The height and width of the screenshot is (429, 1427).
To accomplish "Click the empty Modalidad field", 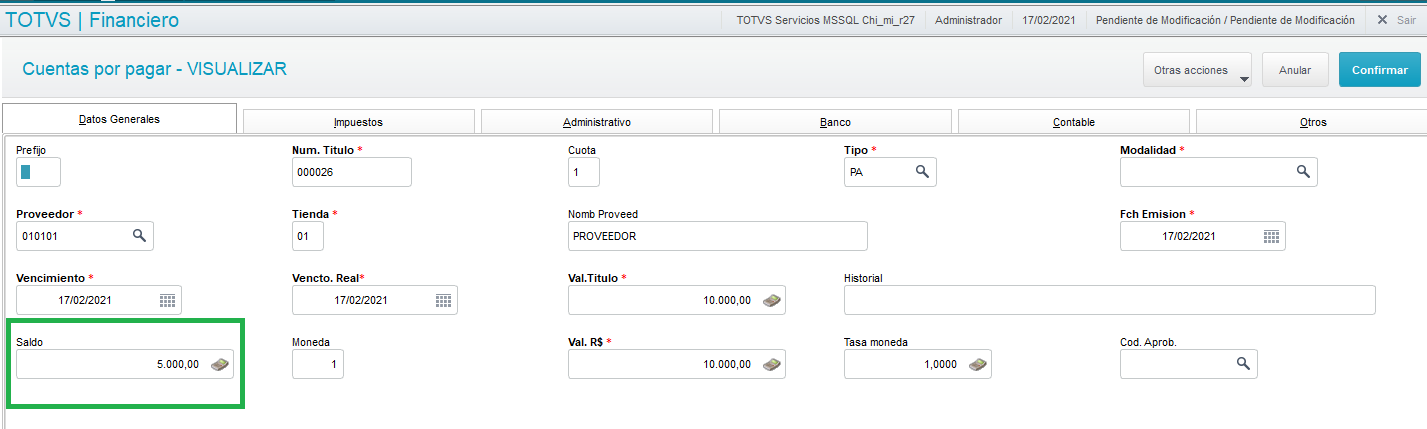I will pyautogui.click(x=1218, y=172).
